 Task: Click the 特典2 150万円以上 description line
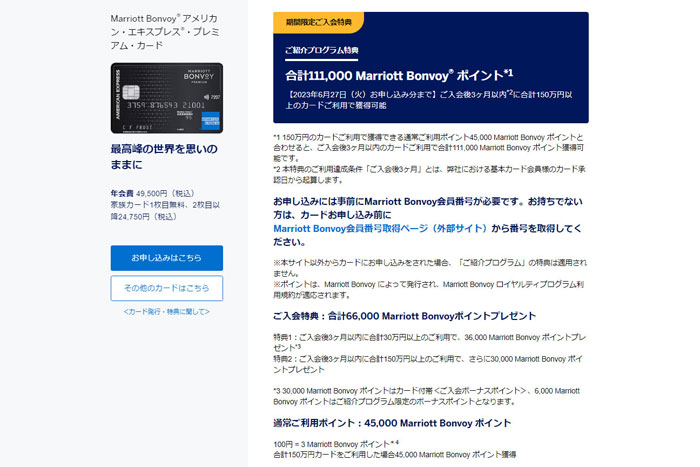tap(428, 364)
